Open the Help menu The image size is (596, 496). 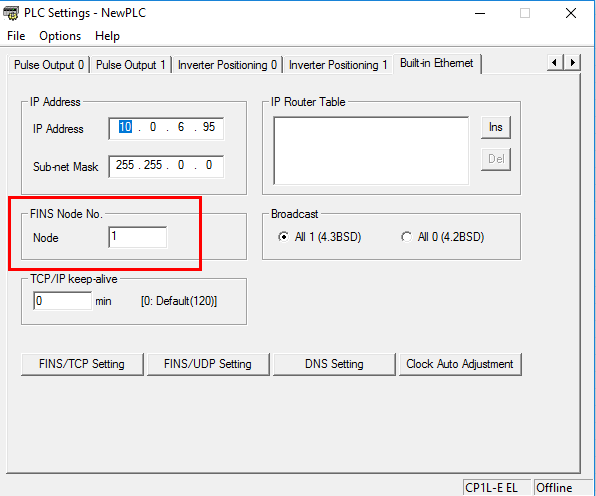107,36
